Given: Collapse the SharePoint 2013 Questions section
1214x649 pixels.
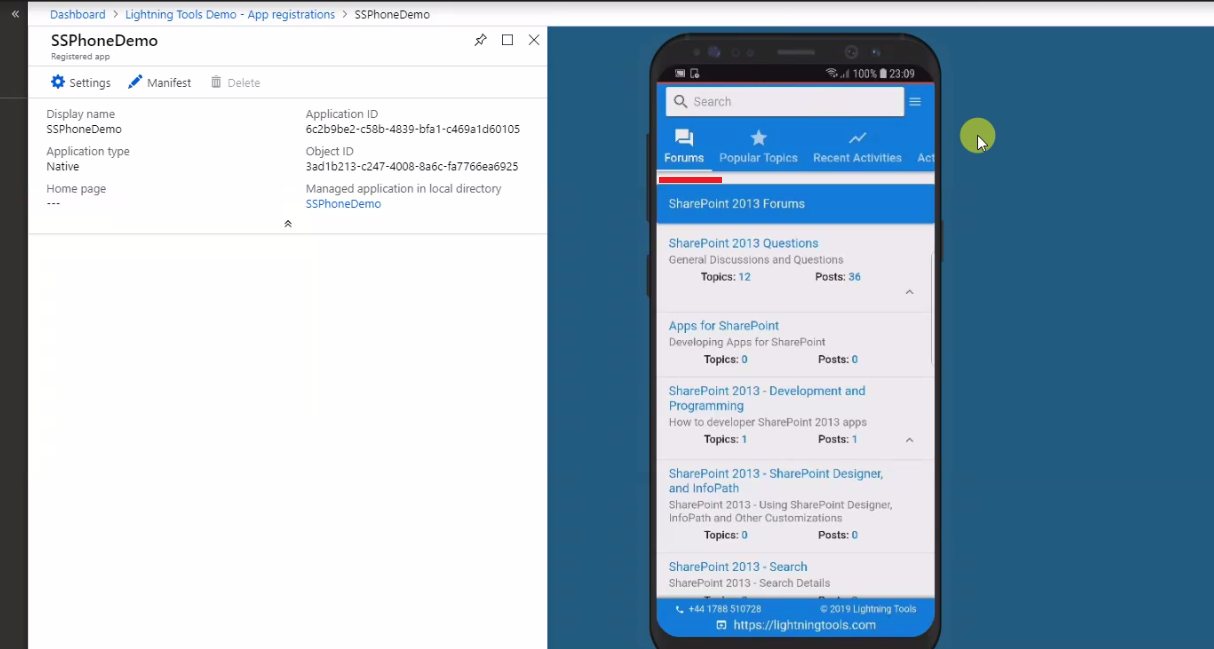Looking at the screenshot, I should (909, 292).
